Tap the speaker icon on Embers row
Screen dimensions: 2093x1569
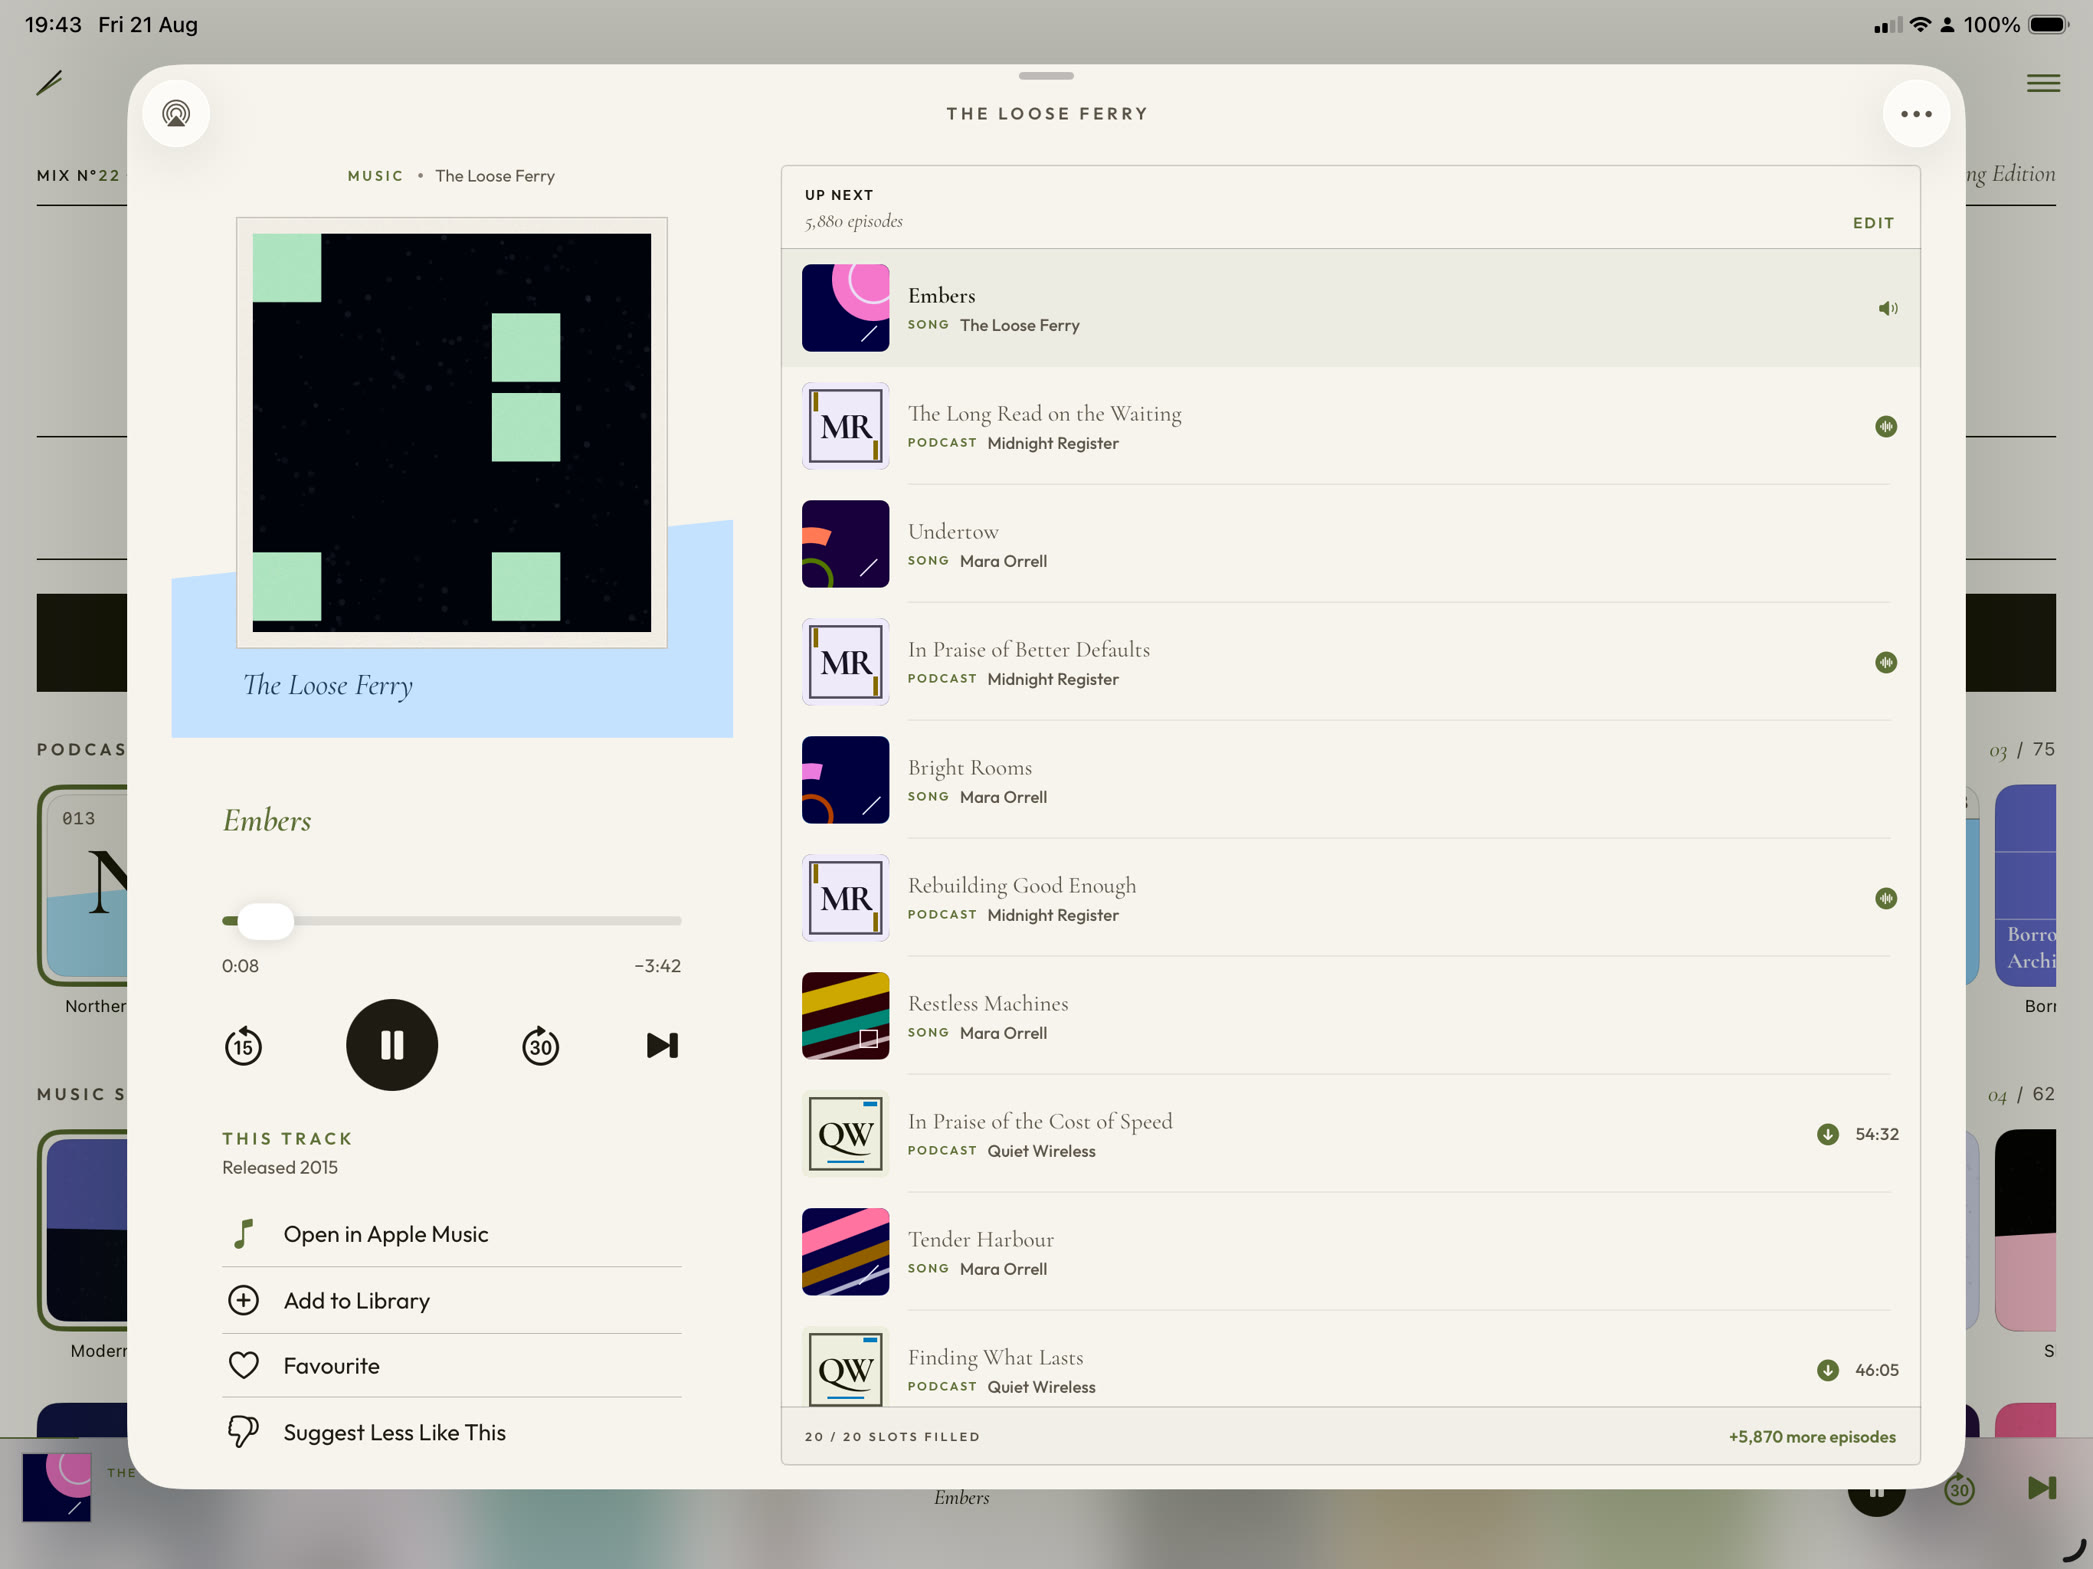point(1887,308)
